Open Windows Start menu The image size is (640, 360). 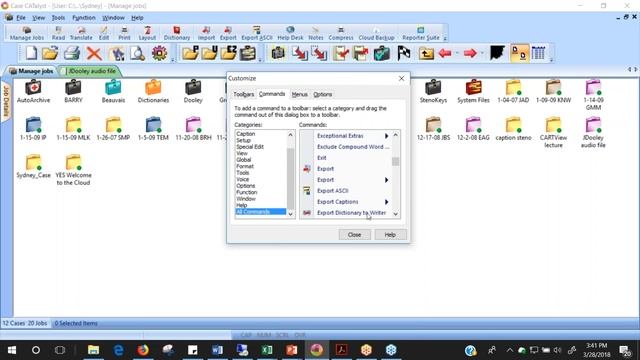[x=12, y=350]
